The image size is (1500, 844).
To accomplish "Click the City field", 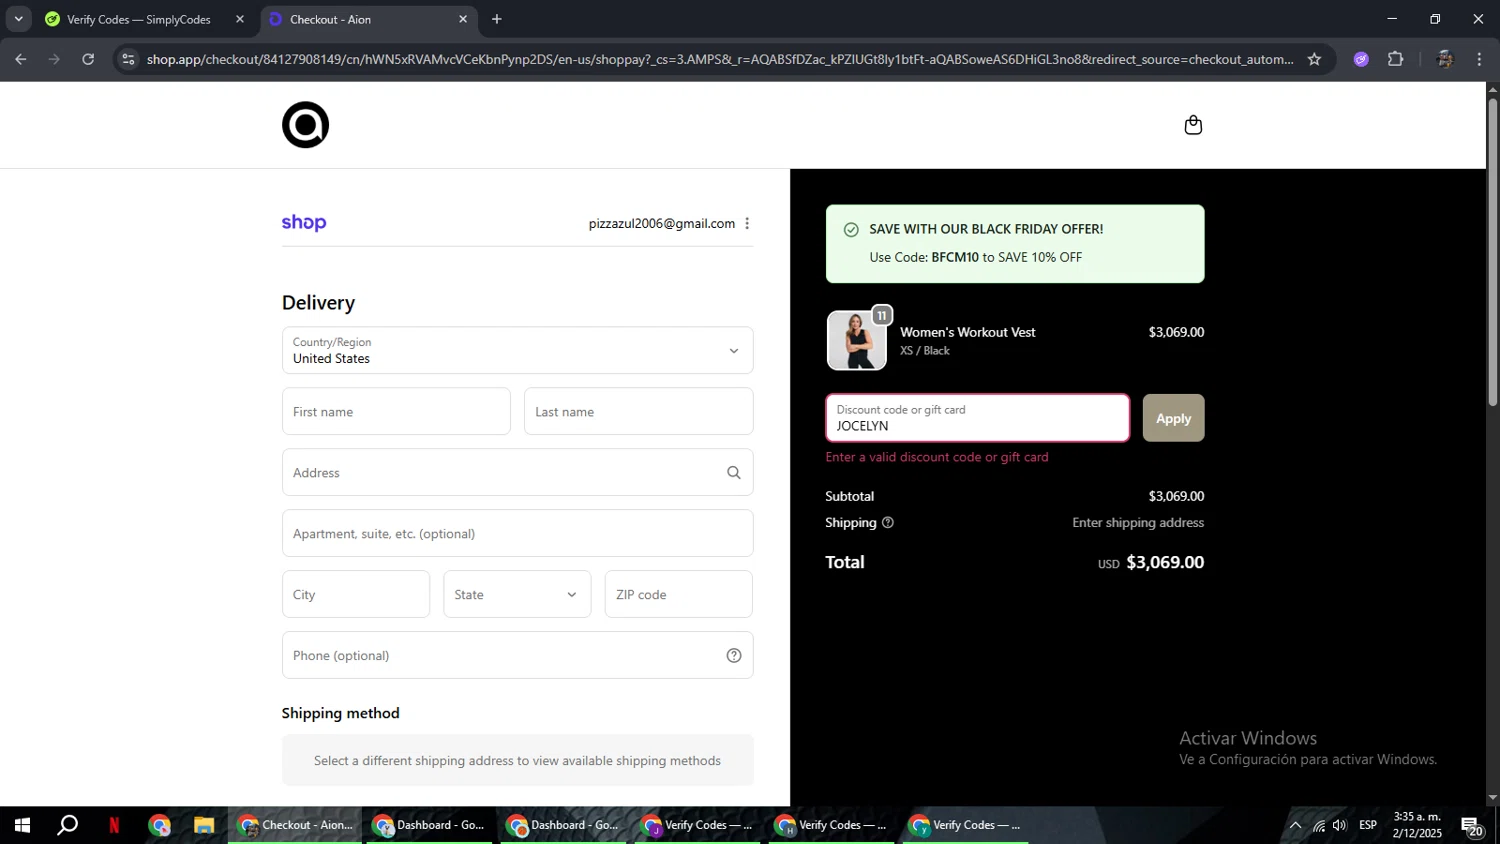I will point(356,594).
